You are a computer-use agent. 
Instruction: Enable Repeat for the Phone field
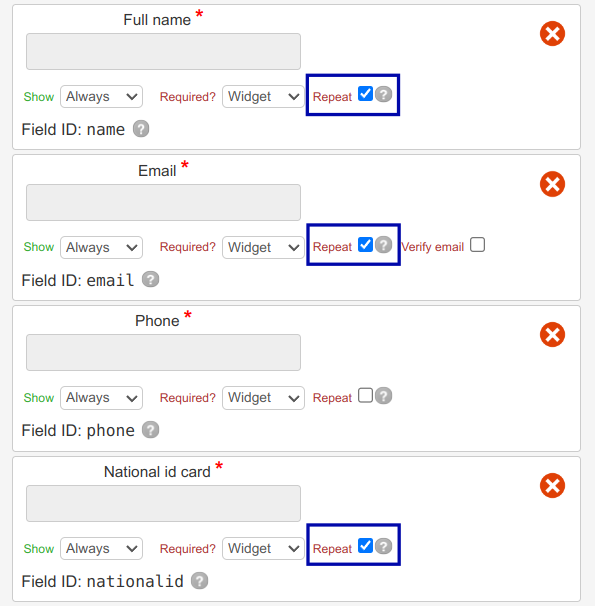(365, 395)
